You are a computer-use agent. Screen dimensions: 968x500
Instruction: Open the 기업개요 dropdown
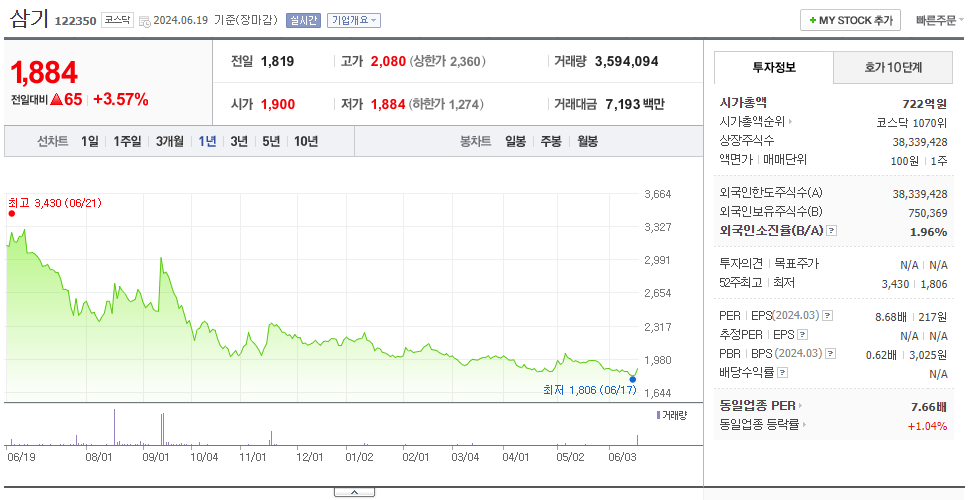(x=354, y=20)
